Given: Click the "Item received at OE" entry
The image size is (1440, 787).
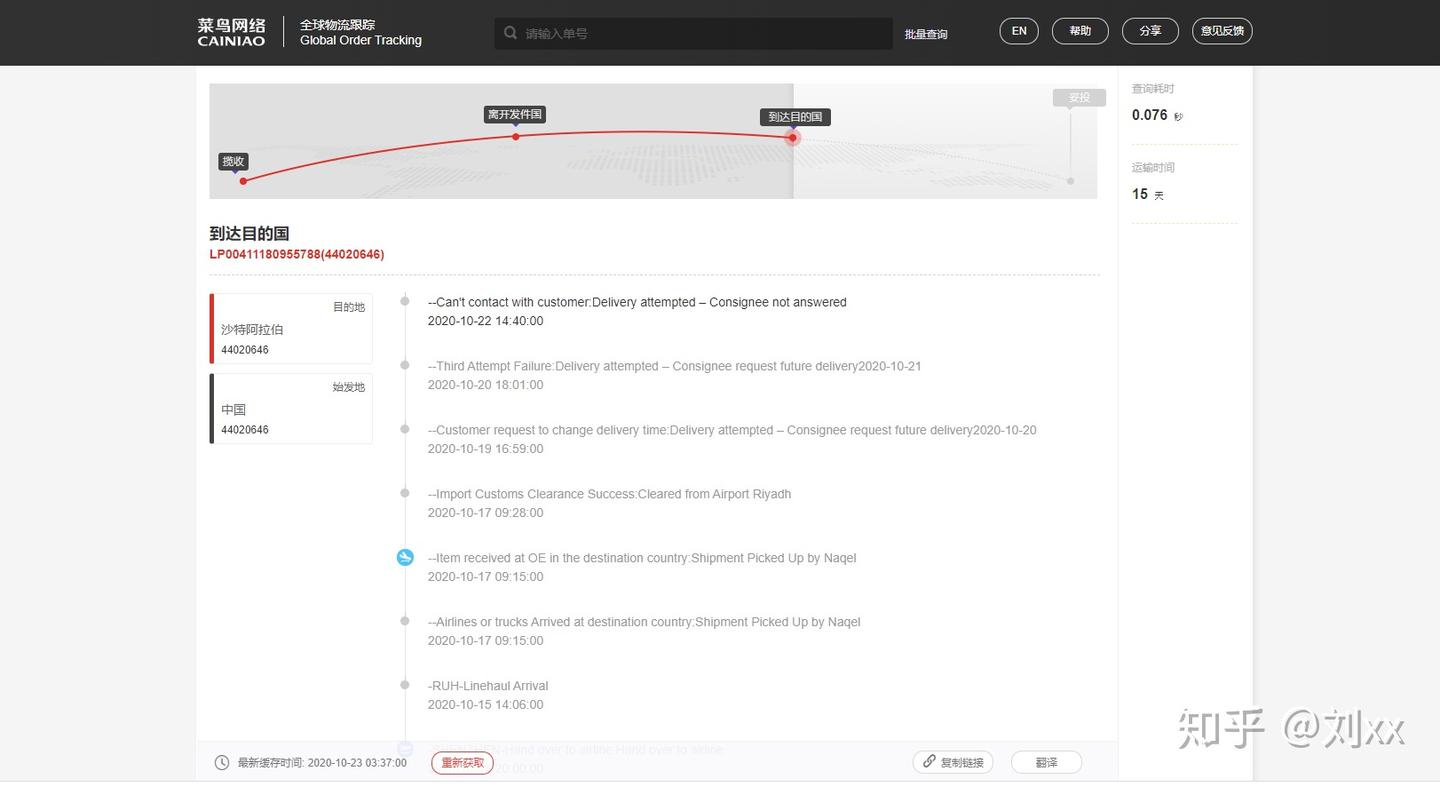Looking at the screenshot, I should (642, 558).
